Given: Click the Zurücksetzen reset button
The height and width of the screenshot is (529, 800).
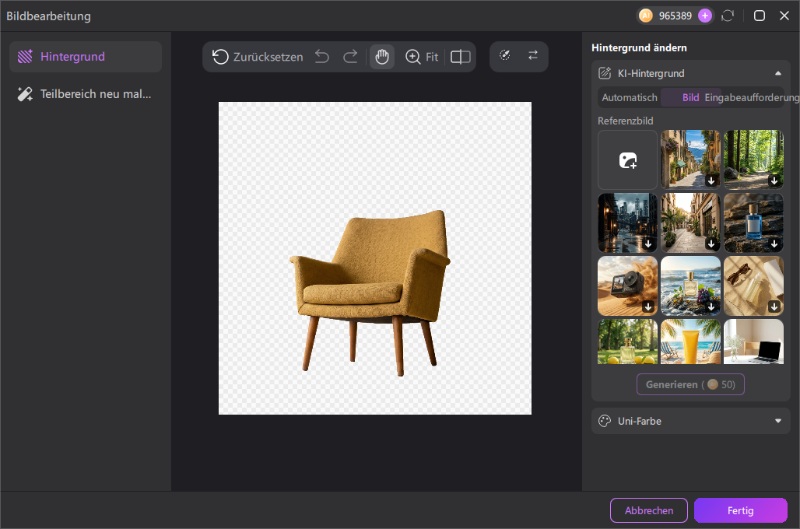Looking at the screenshot, I should point(257,57).
